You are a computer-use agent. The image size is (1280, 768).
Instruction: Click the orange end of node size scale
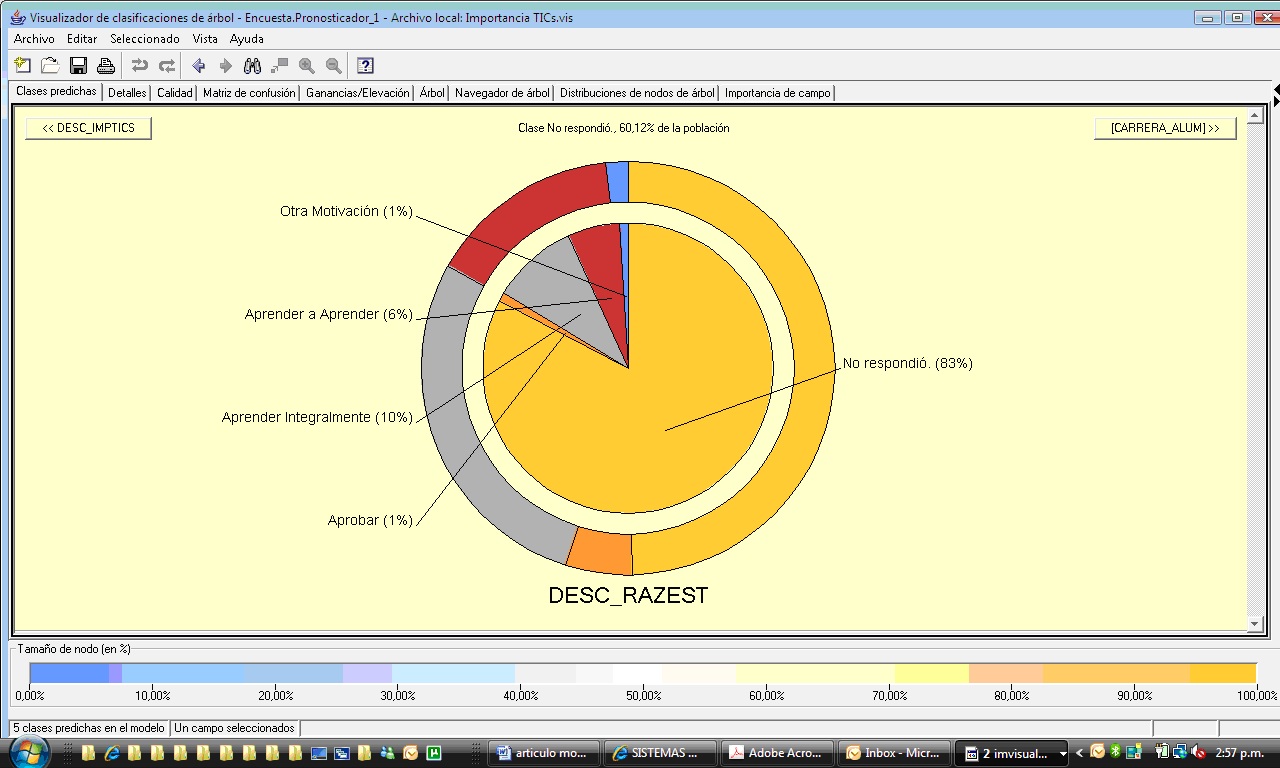pos(1225,673)
